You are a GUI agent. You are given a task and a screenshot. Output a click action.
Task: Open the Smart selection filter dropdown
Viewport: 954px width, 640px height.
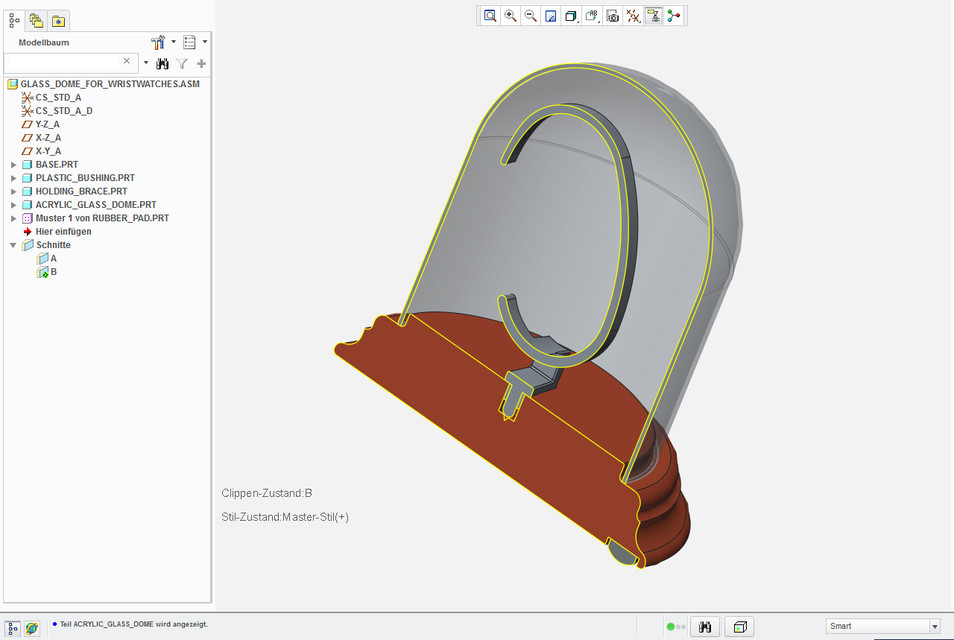[935, 627]
